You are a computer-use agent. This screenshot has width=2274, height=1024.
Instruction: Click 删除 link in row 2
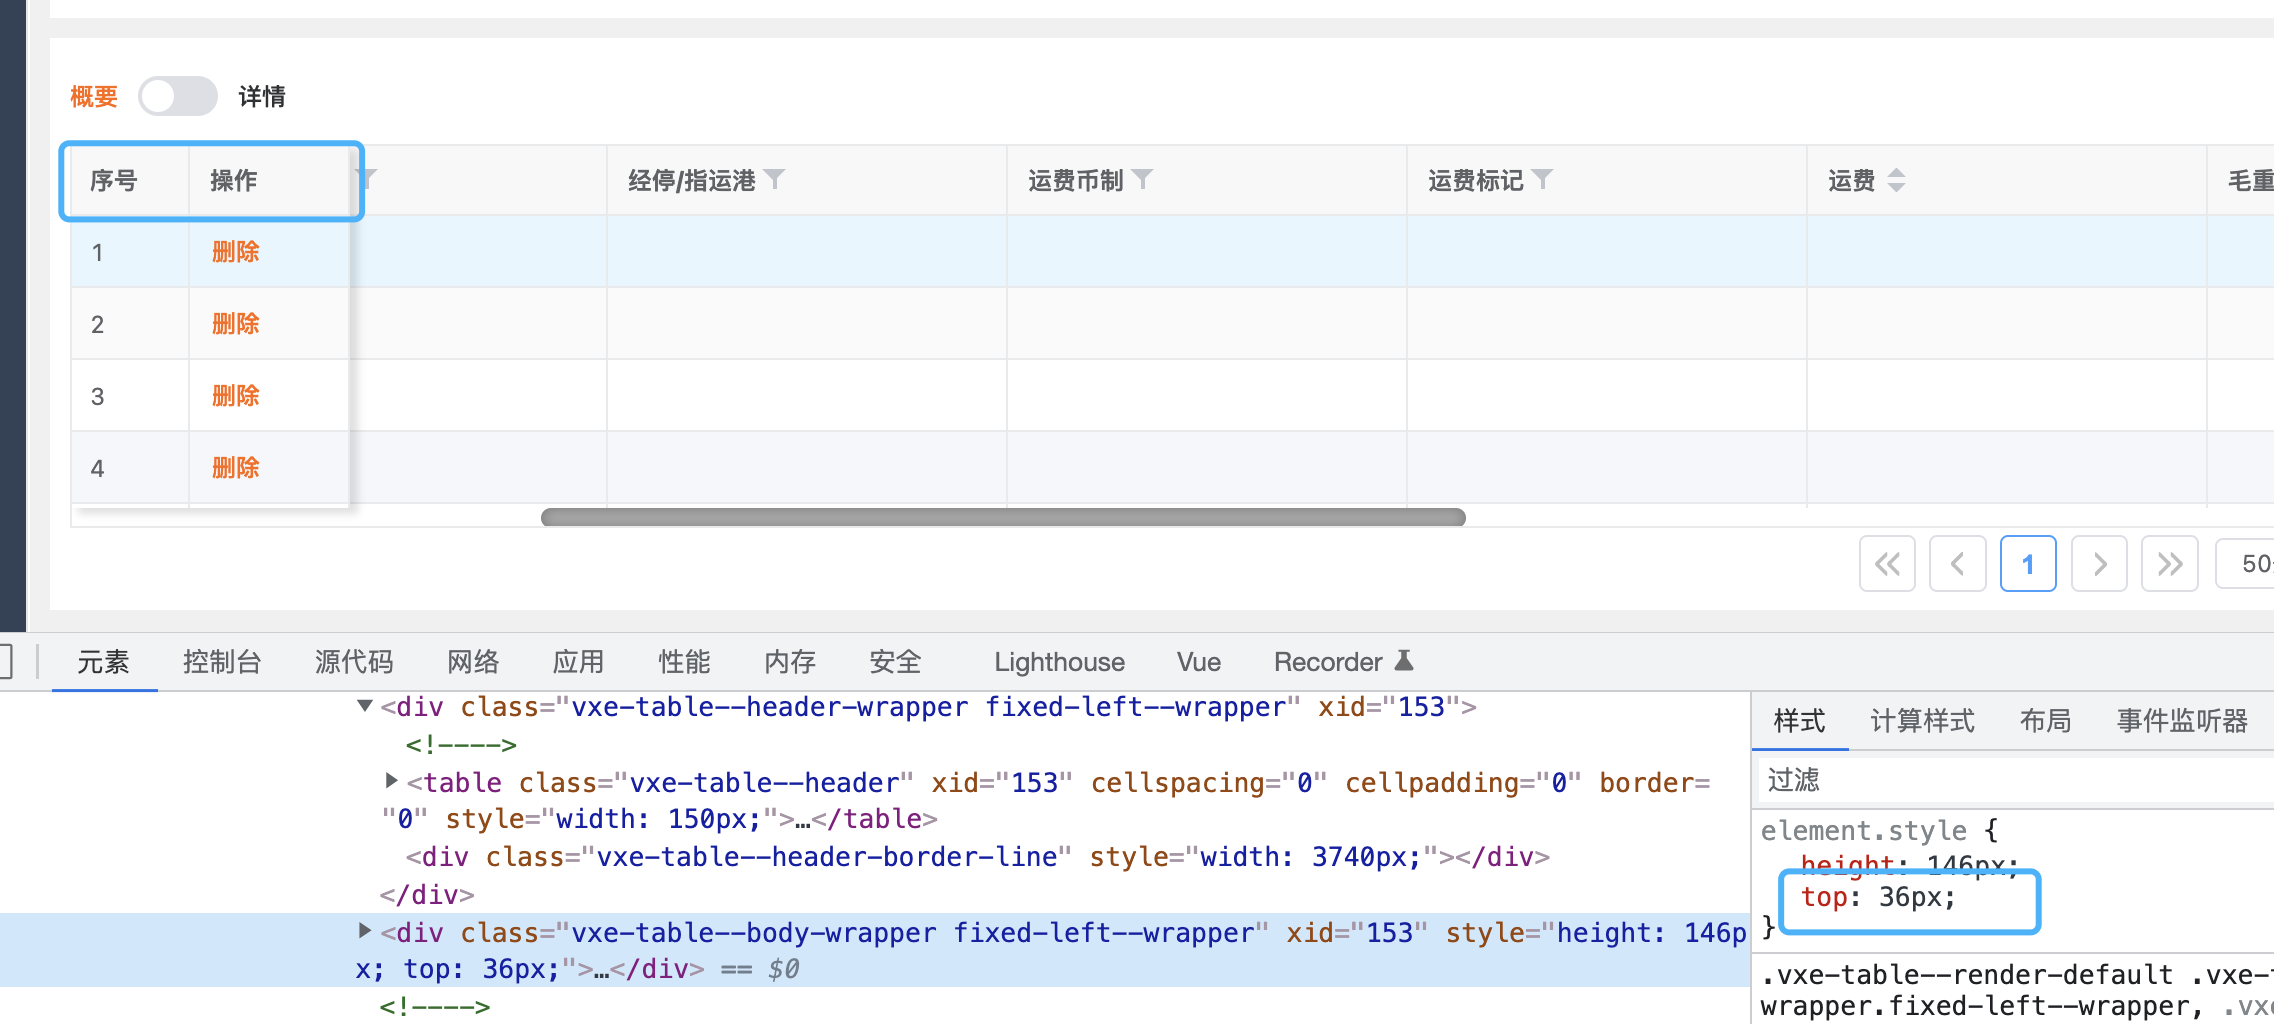tap(234, 323)
